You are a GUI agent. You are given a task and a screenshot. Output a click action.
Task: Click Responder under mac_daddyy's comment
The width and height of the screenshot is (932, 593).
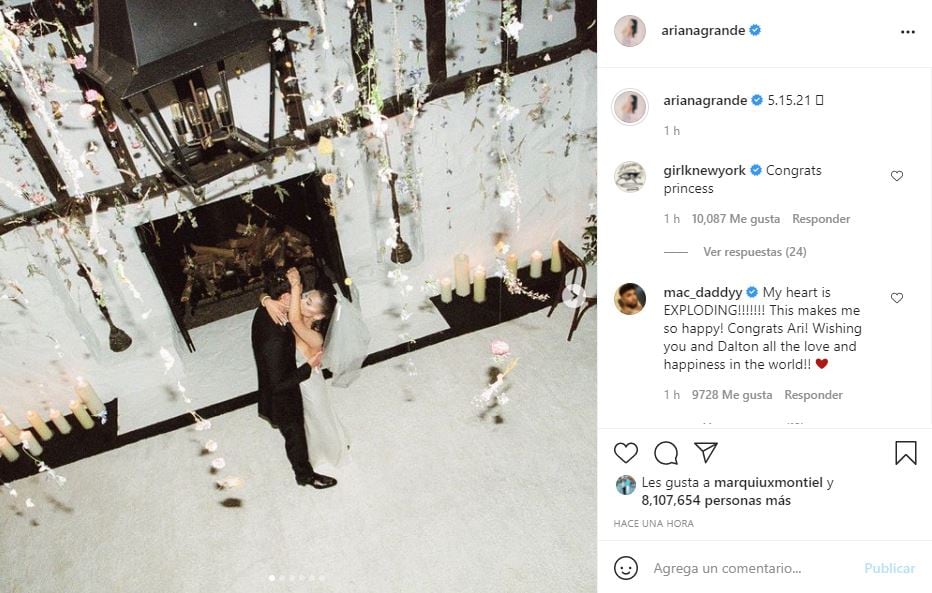click(814, 395)
